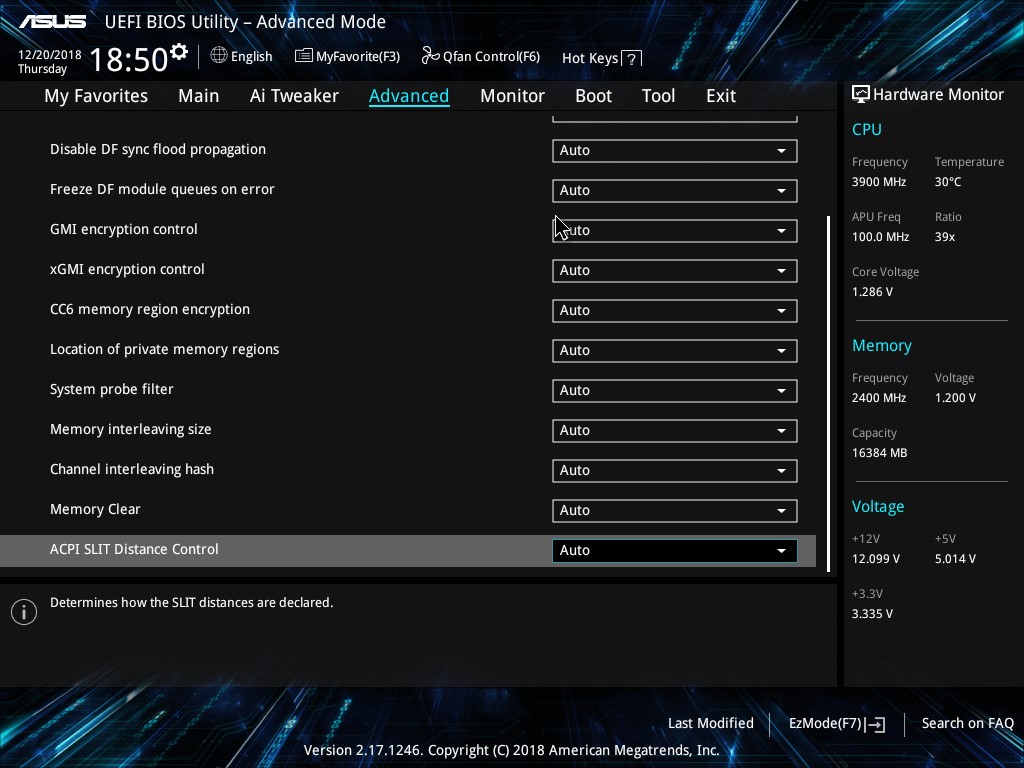Click the SLIT distances help description
Screen dimensions: 1024x768
tap(191, 602)
